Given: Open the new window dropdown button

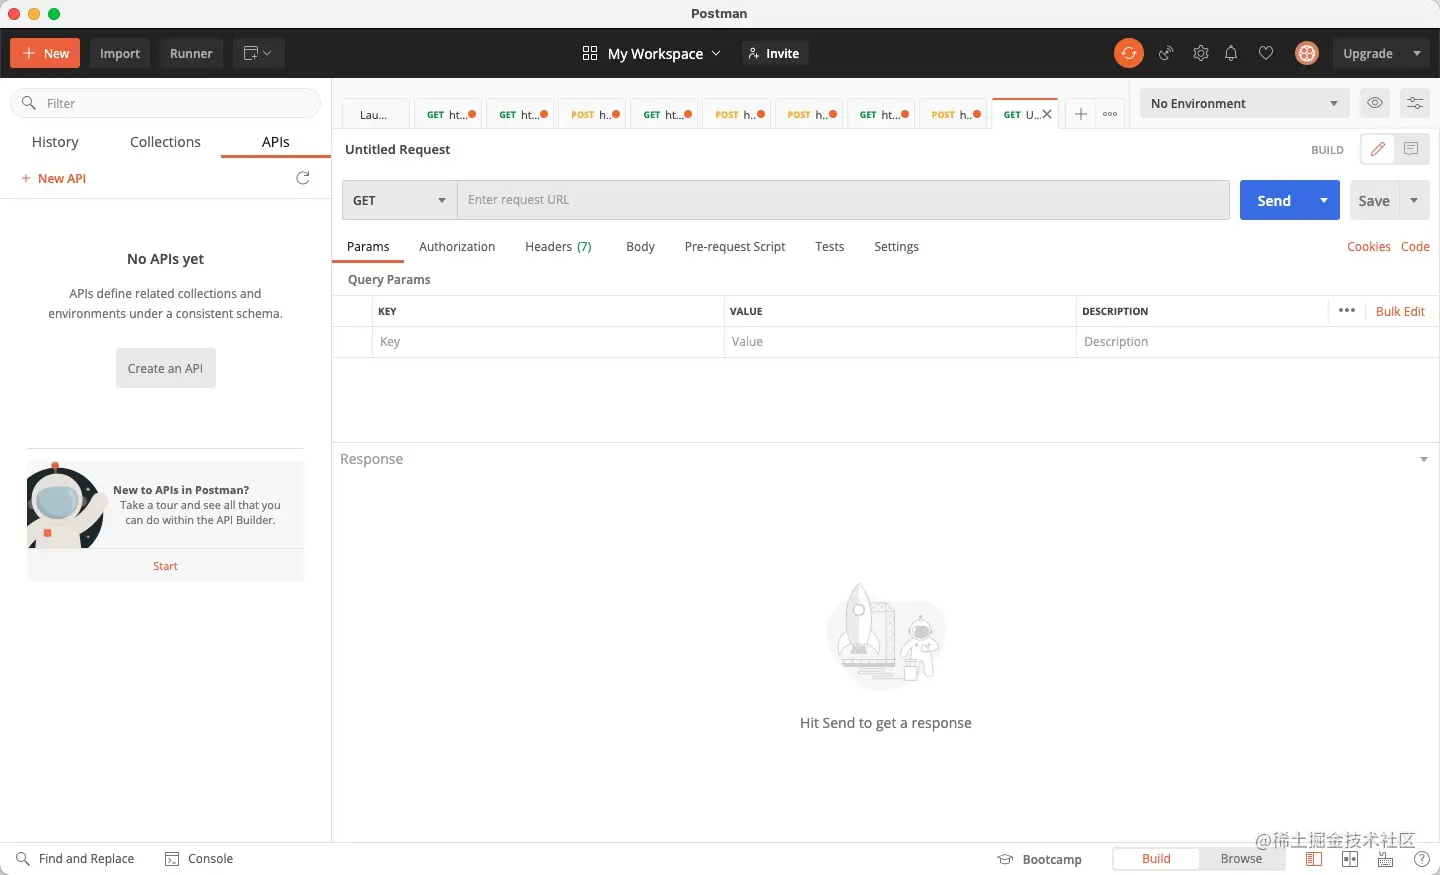Looking at the screenshot, I should pyautogui.click(x=258, y=53).
